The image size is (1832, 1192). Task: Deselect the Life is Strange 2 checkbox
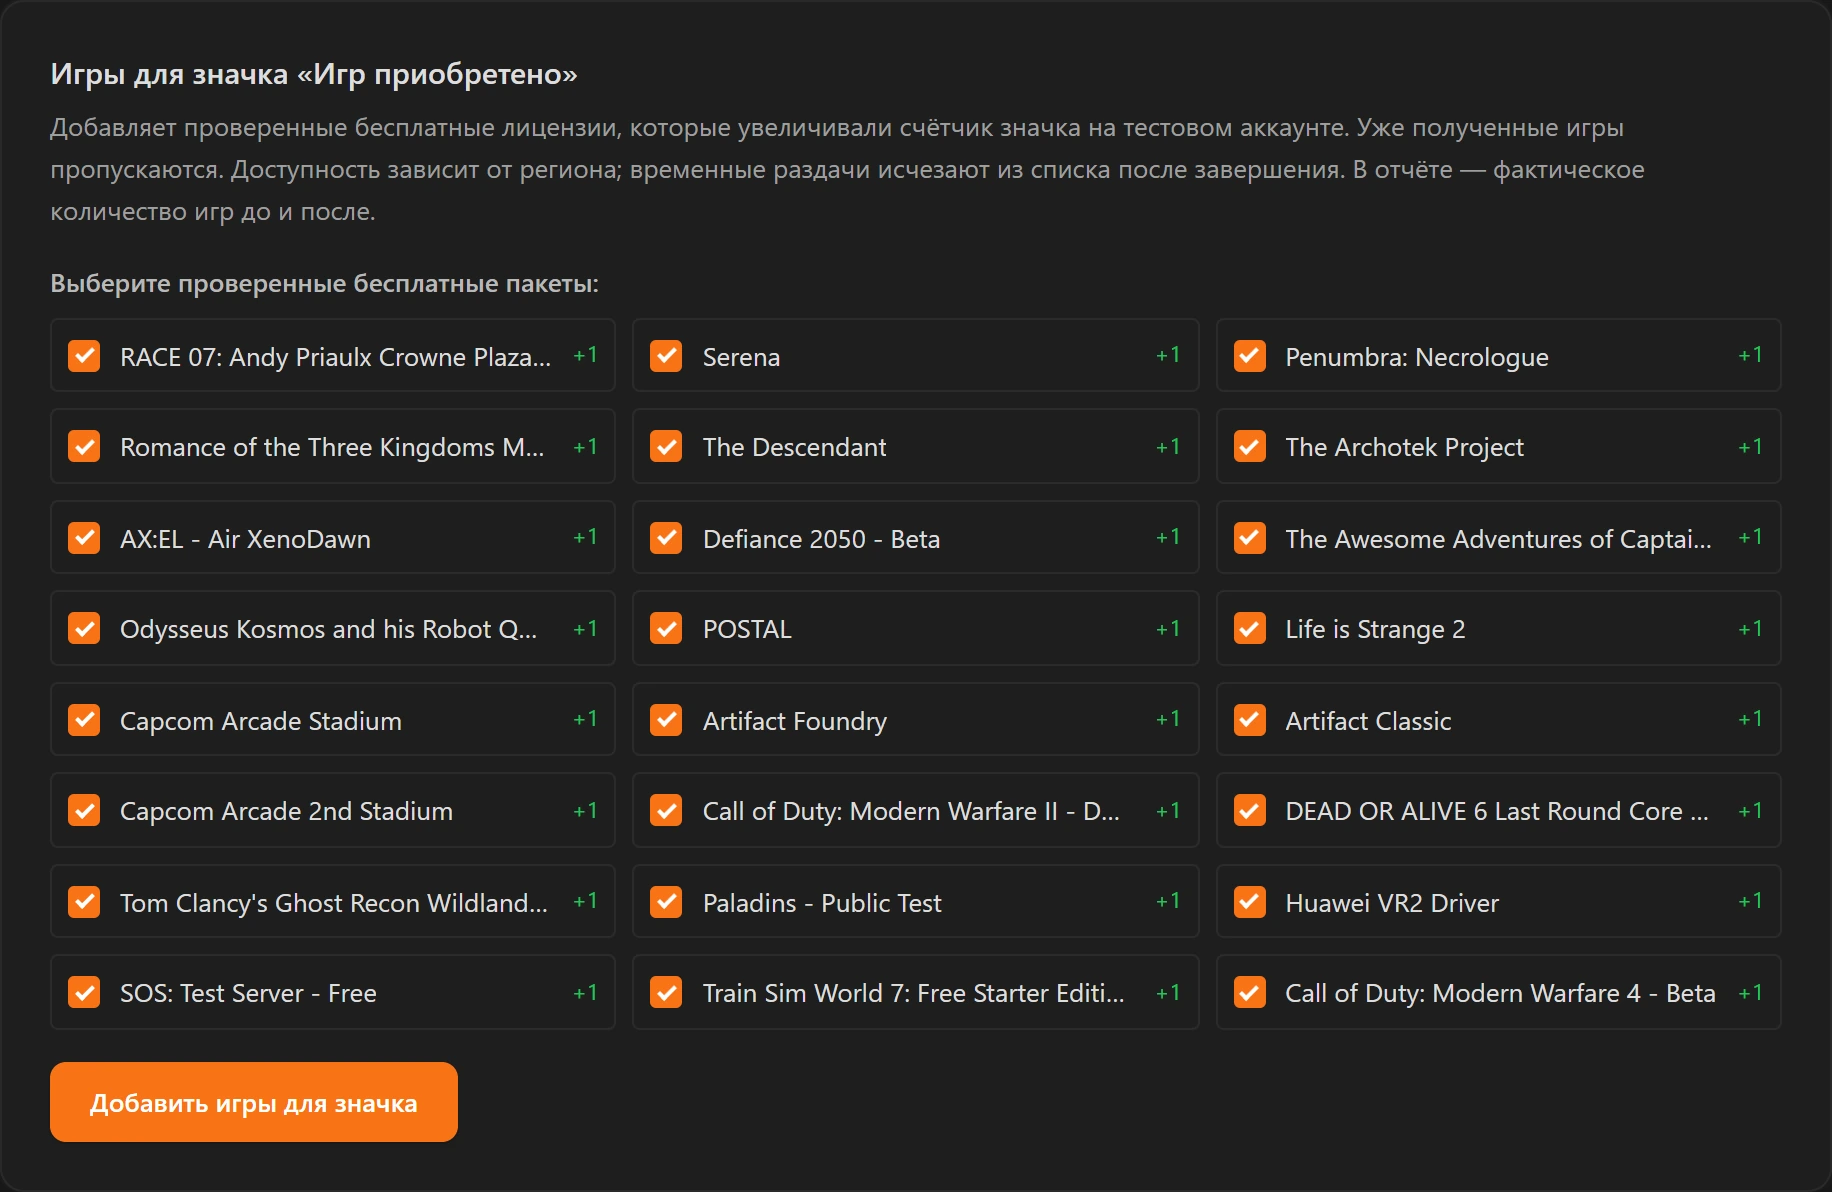1250,628
